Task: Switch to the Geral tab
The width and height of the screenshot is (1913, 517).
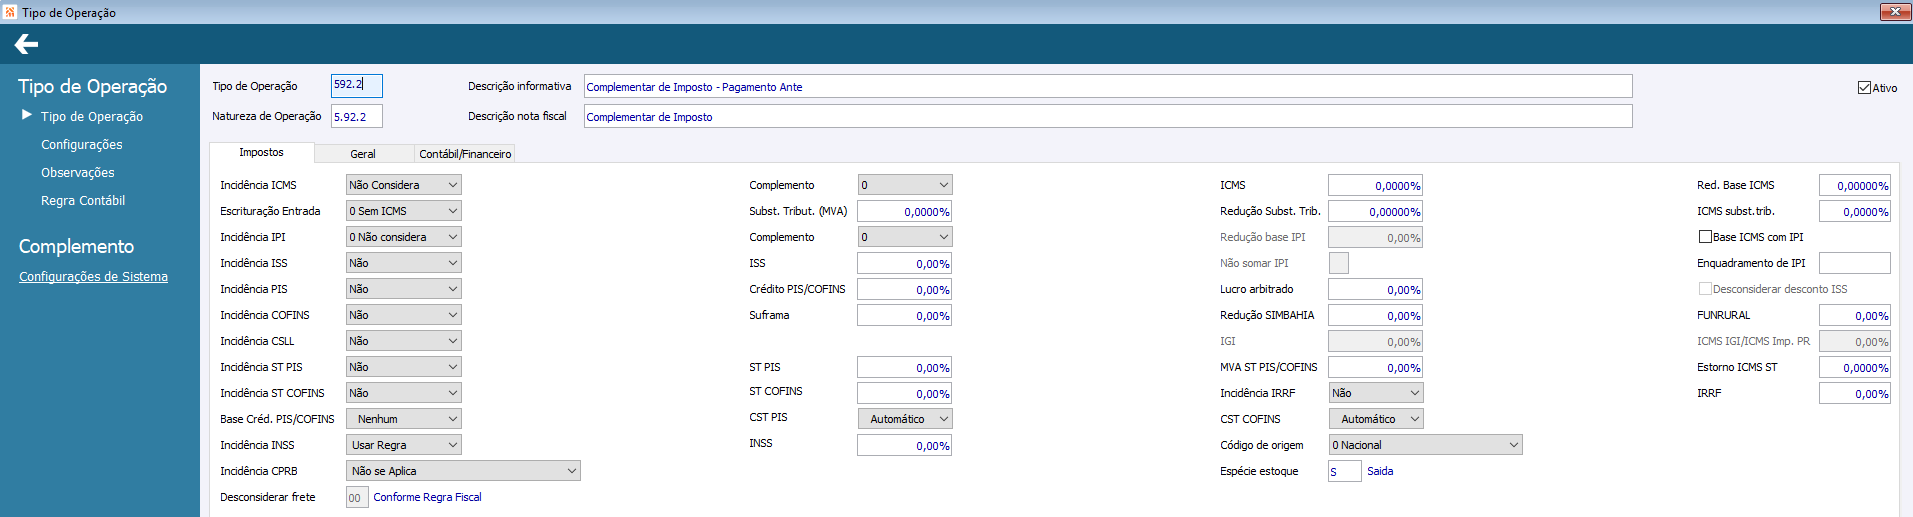Action: click(x=363, y=154)
